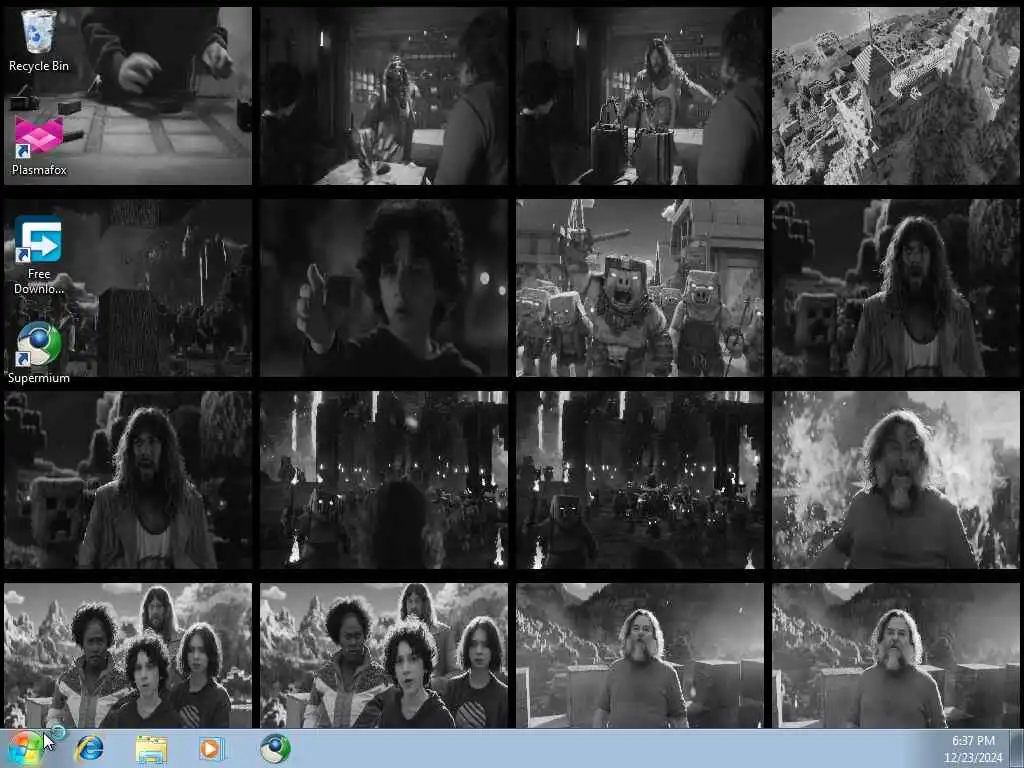The width and height of the screenshot is (1024, 768).
Task: Open the Windows Start menu orb
Action: tap(26, 748)
